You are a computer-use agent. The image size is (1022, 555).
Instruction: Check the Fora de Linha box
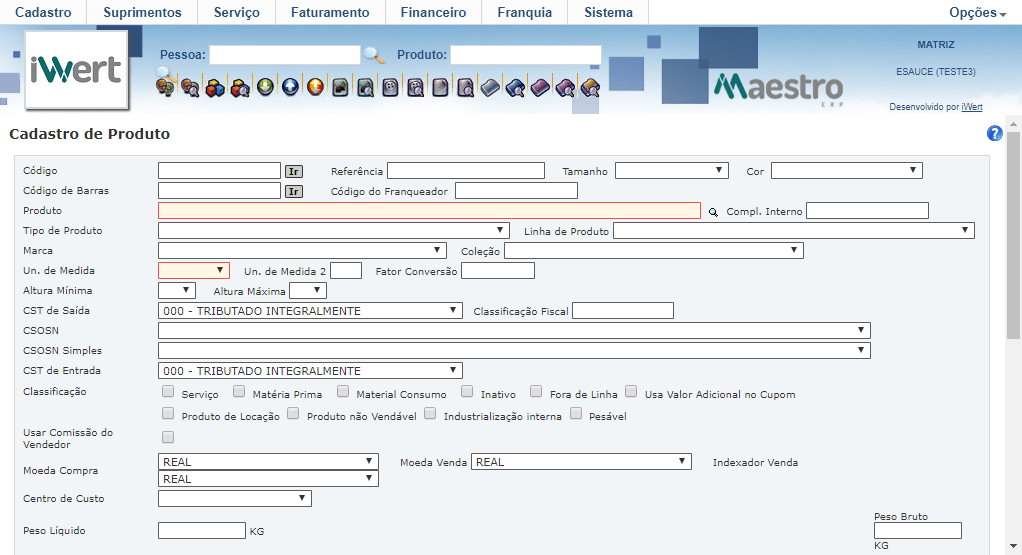point(536,391)
